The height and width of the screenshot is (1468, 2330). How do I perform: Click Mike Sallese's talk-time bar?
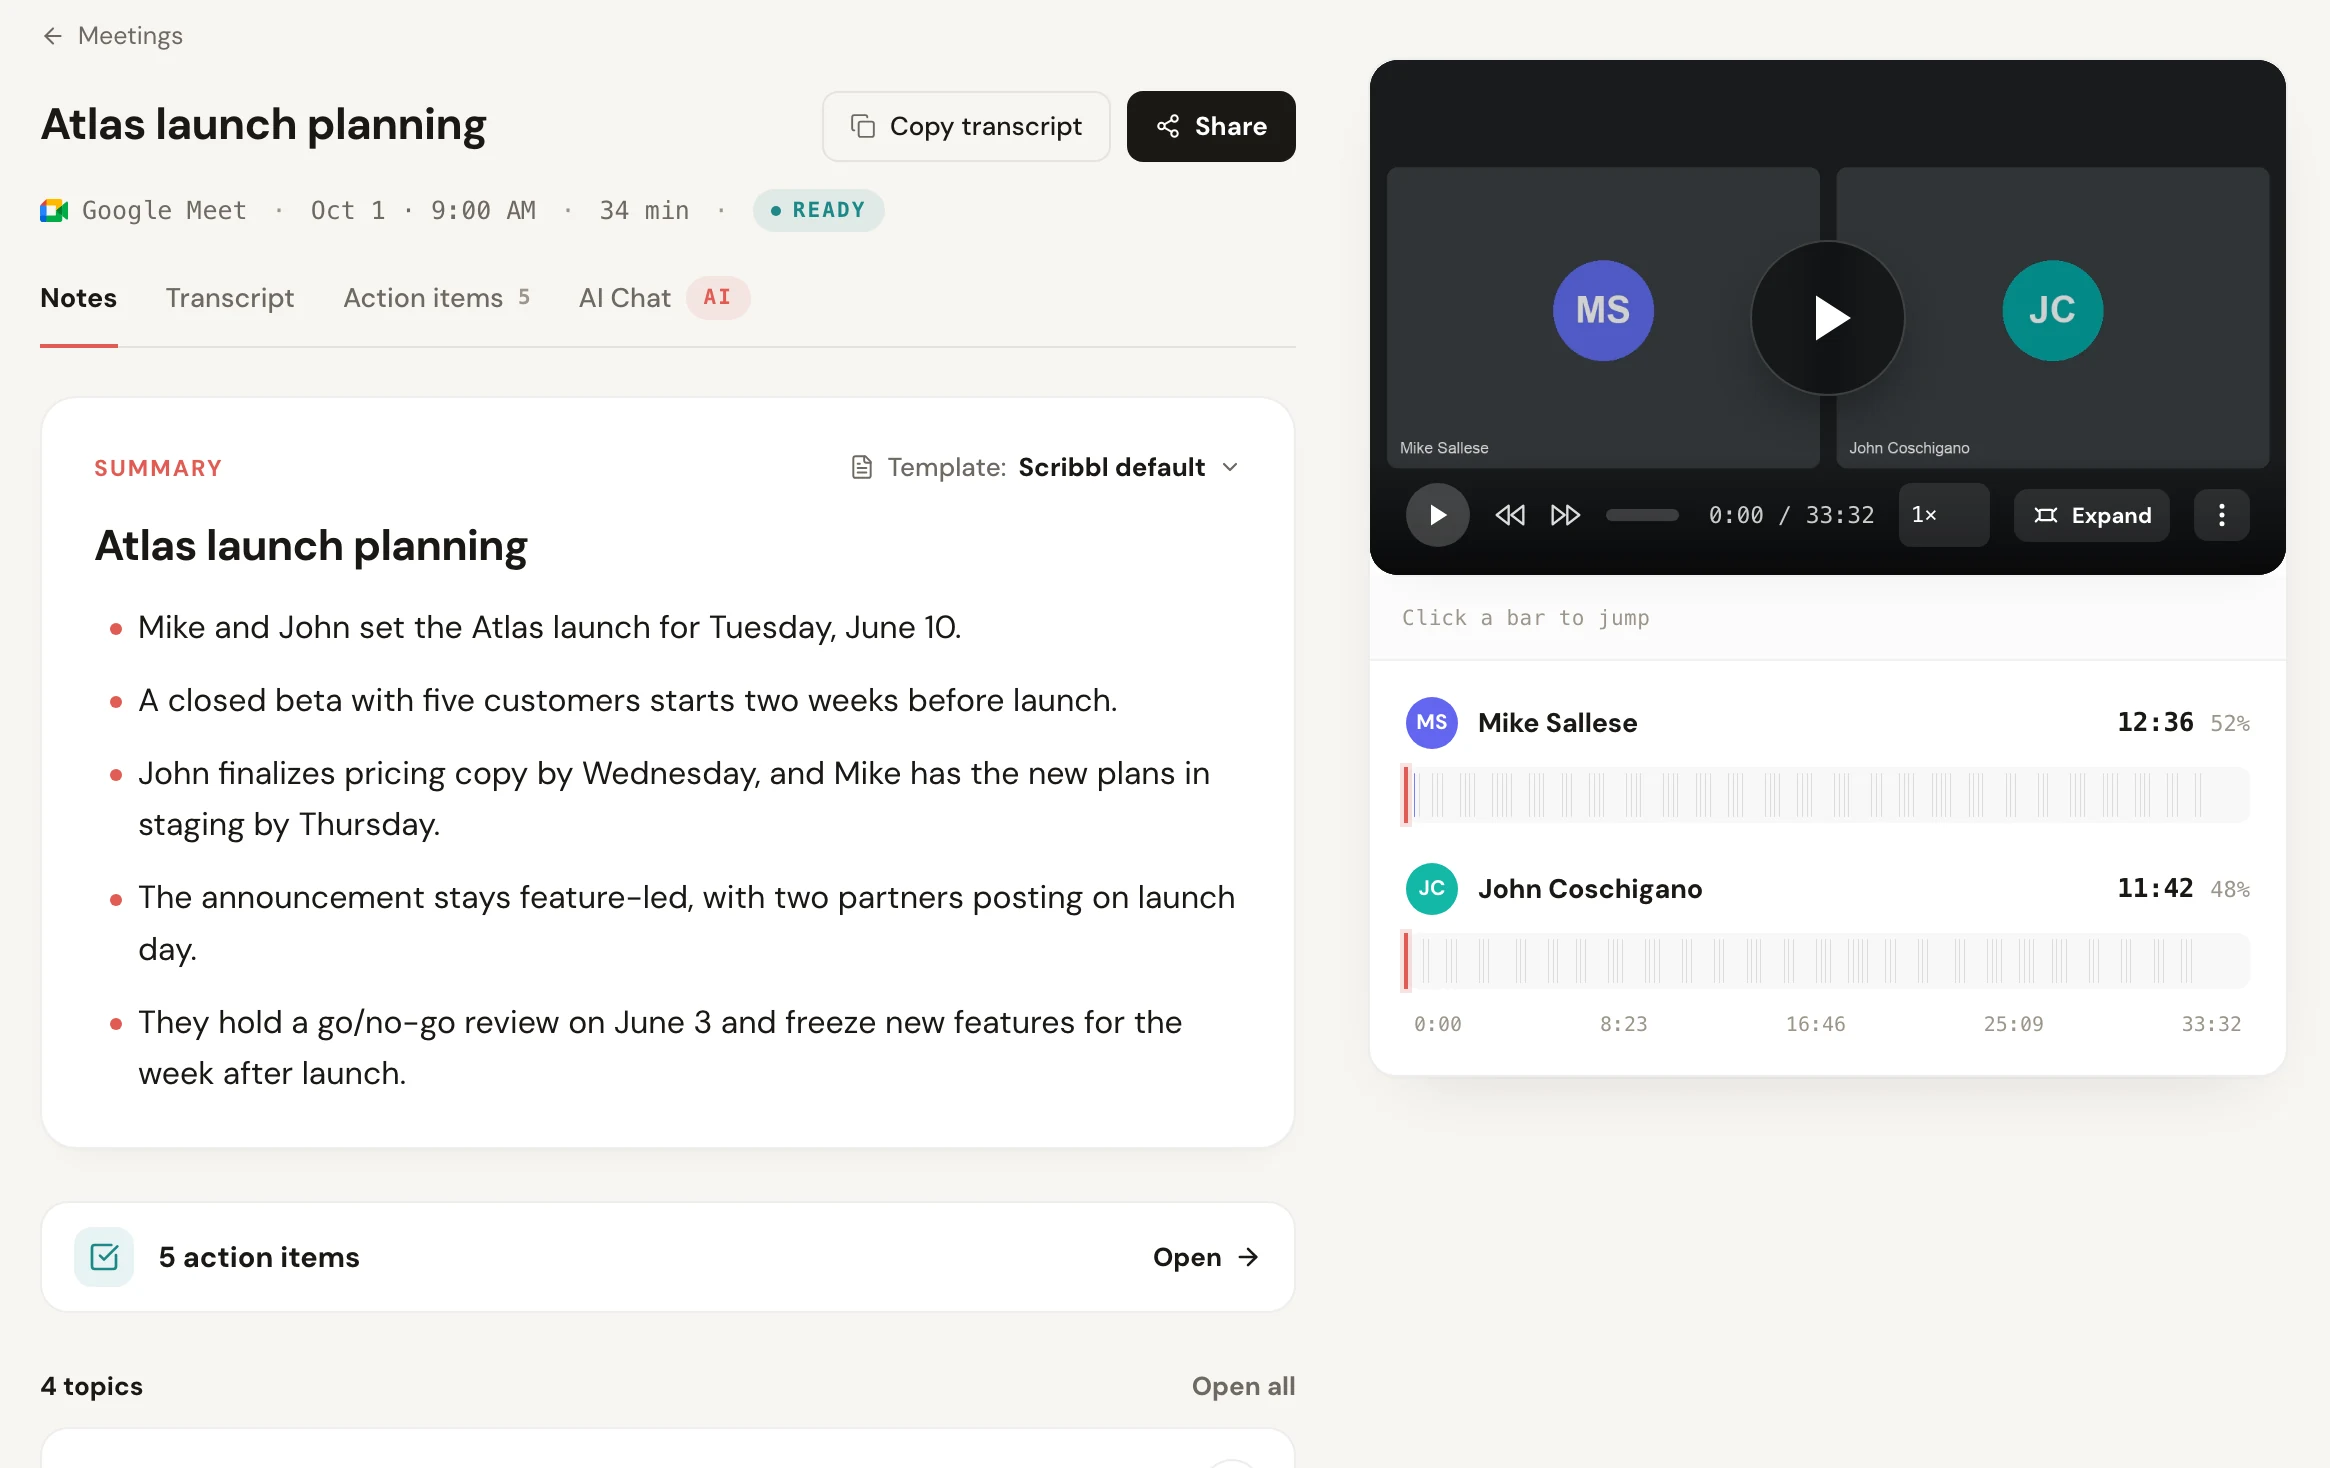point(1826,795)
